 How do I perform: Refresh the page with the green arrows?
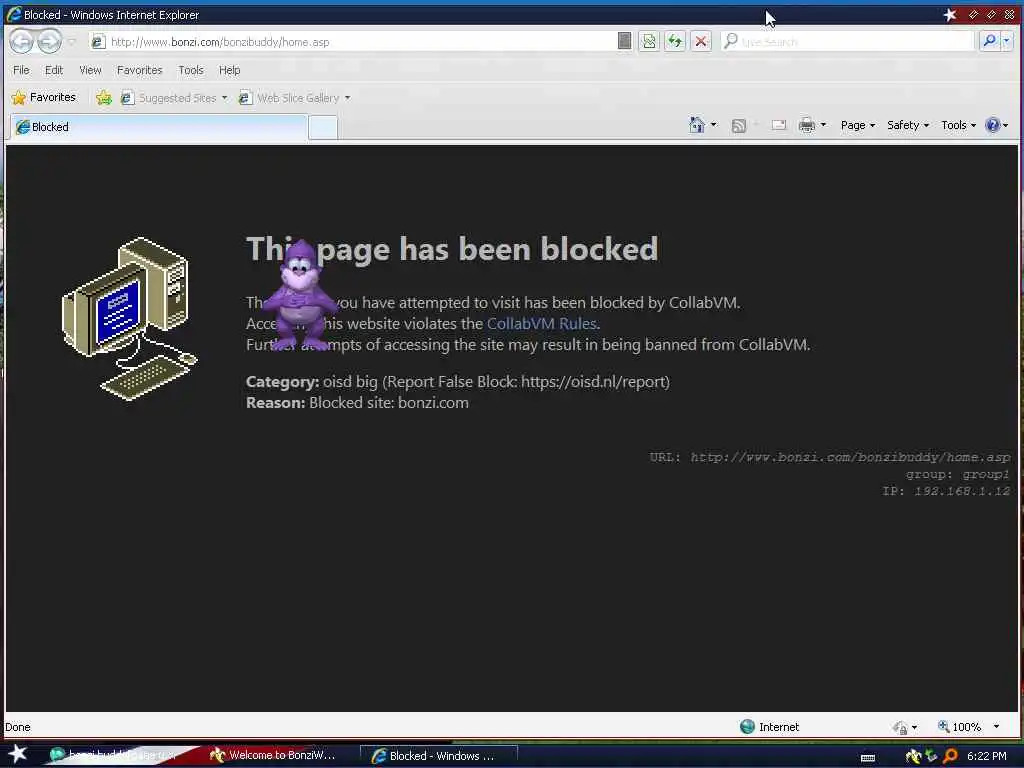pyautogui.click(x=675, y=42)
